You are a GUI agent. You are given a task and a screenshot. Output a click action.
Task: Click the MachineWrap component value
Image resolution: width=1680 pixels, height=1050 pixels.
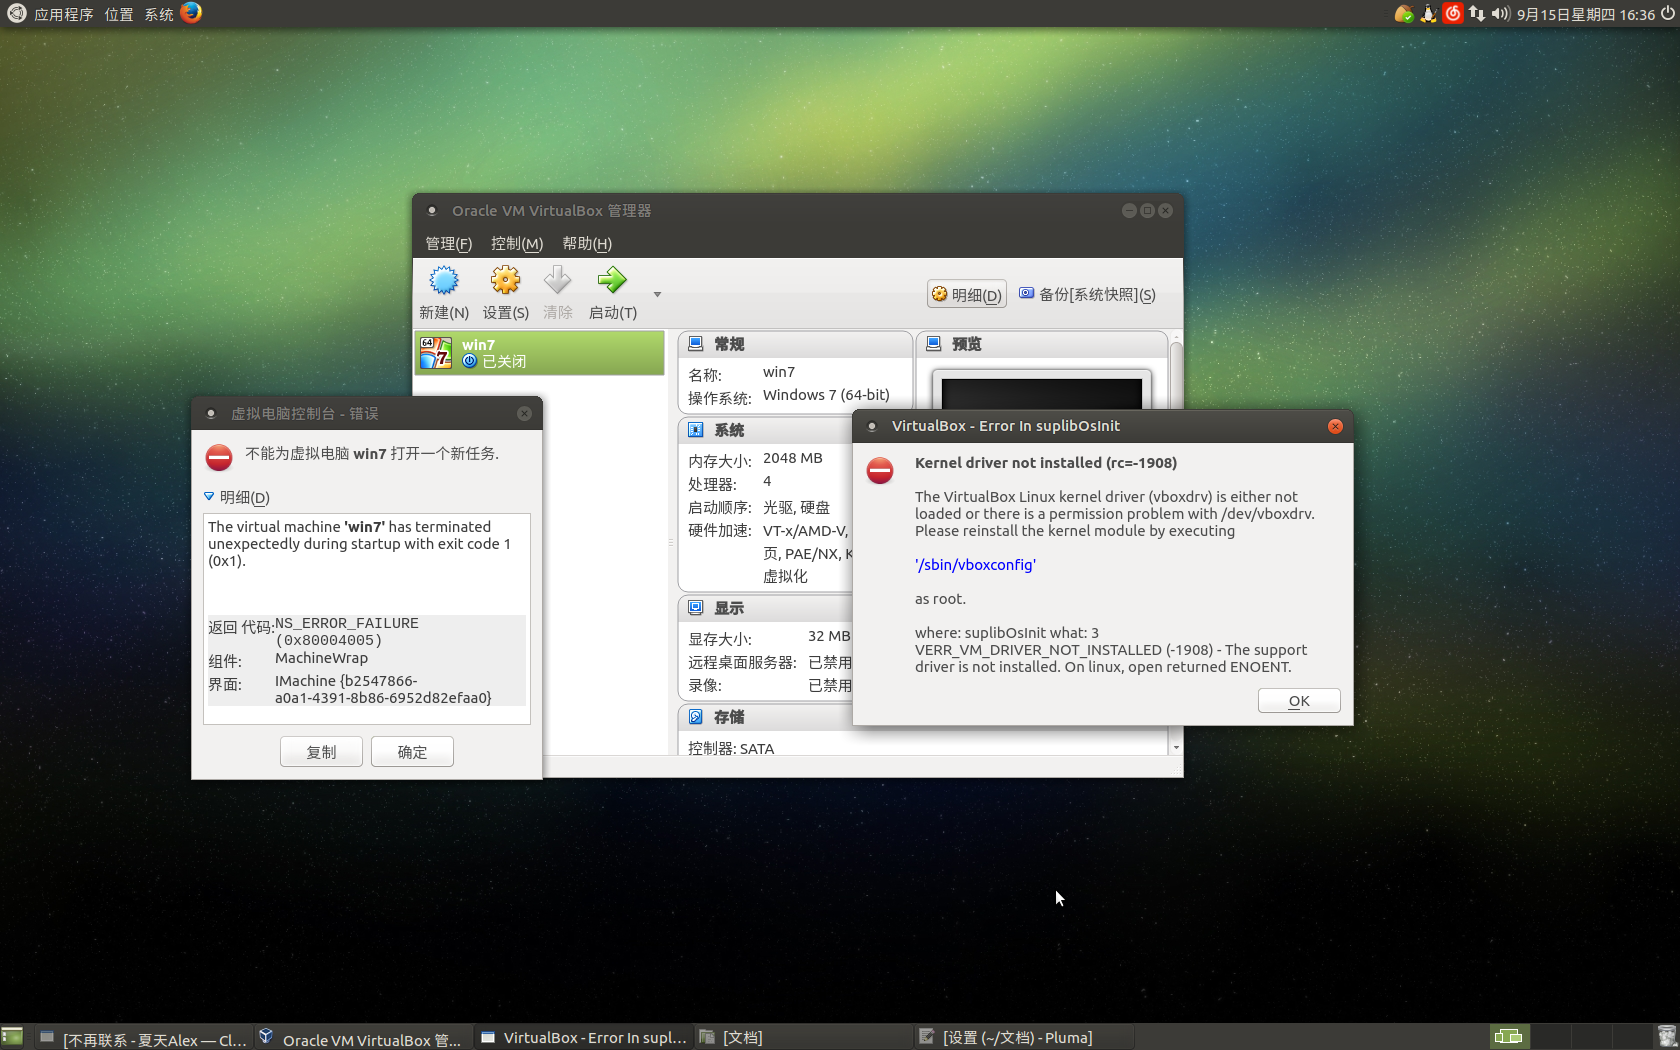tap(321, 658)
